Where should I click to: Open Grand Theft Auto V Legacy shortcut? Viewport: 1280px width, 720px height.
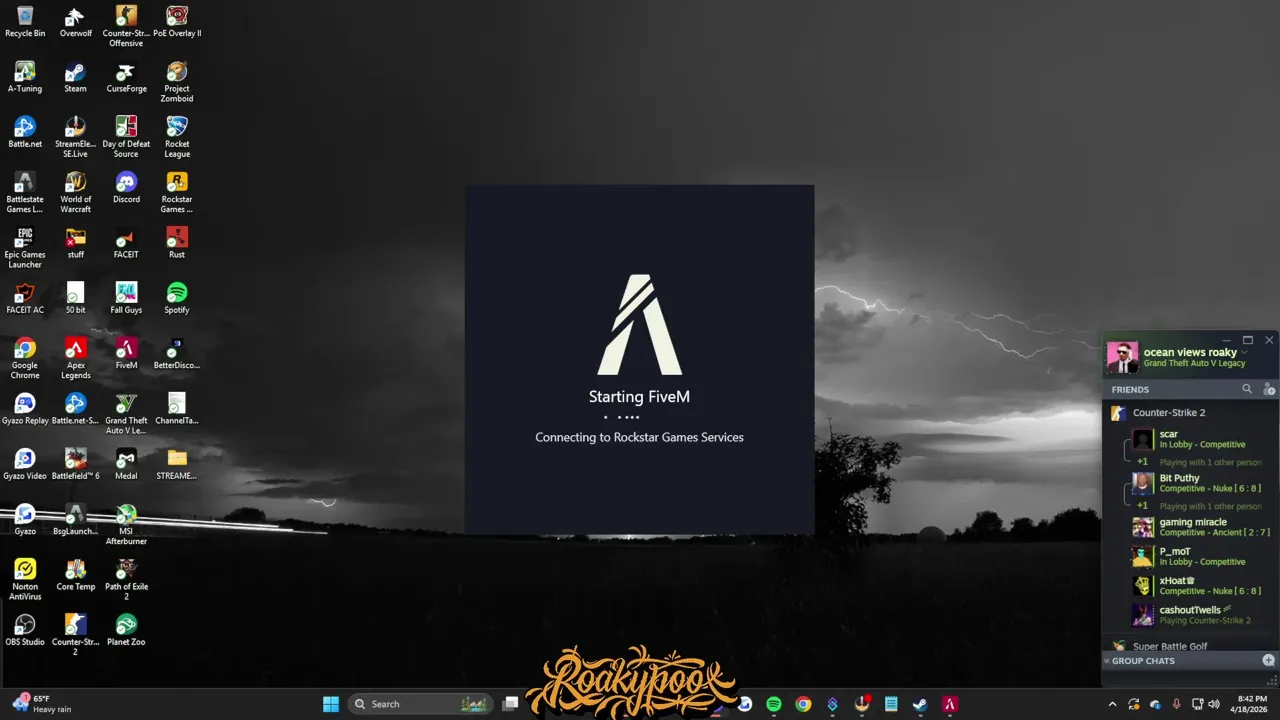tap(126, 414)
